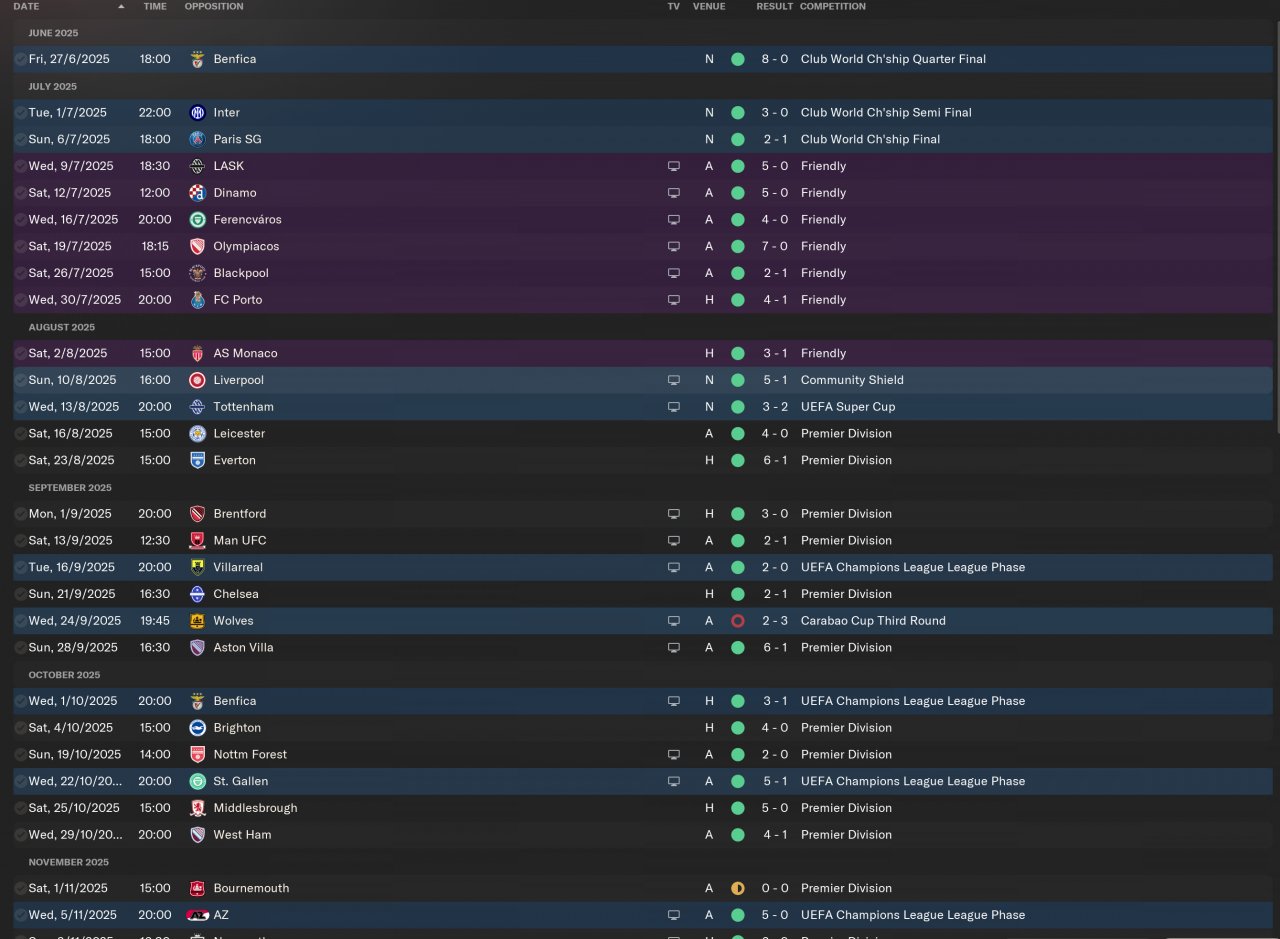Click the TV icon for the Tottenham match
The height and width of the screenshot is (939, 1280).
pyautogui.click(x=674, y=407)
